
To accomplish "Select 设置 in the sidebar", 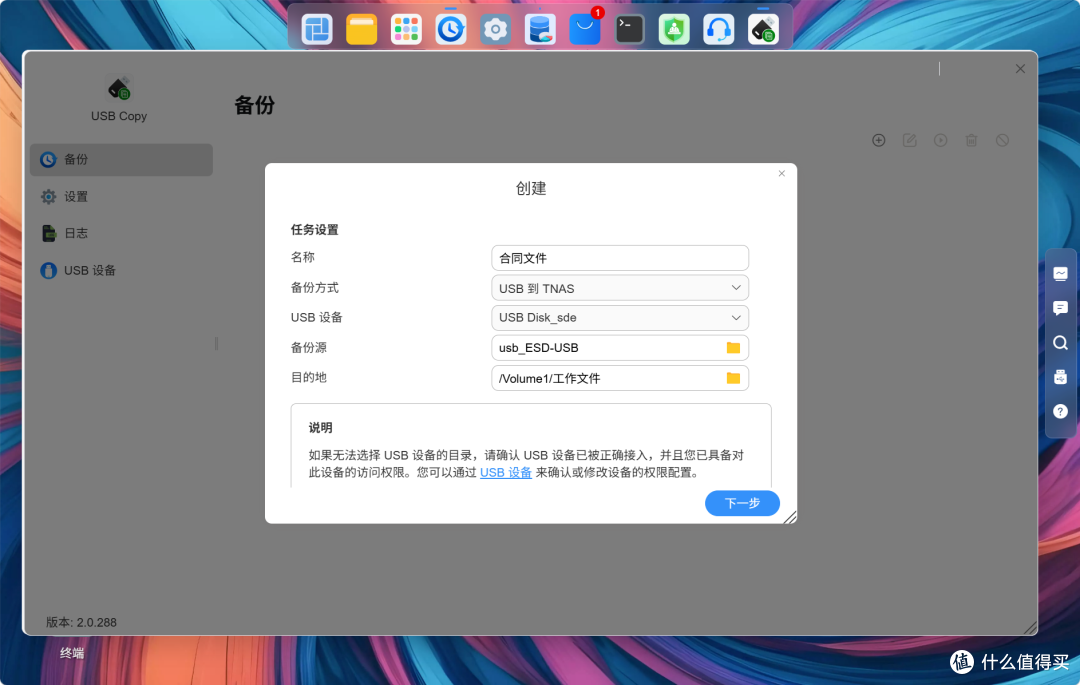I will point(121,197).
